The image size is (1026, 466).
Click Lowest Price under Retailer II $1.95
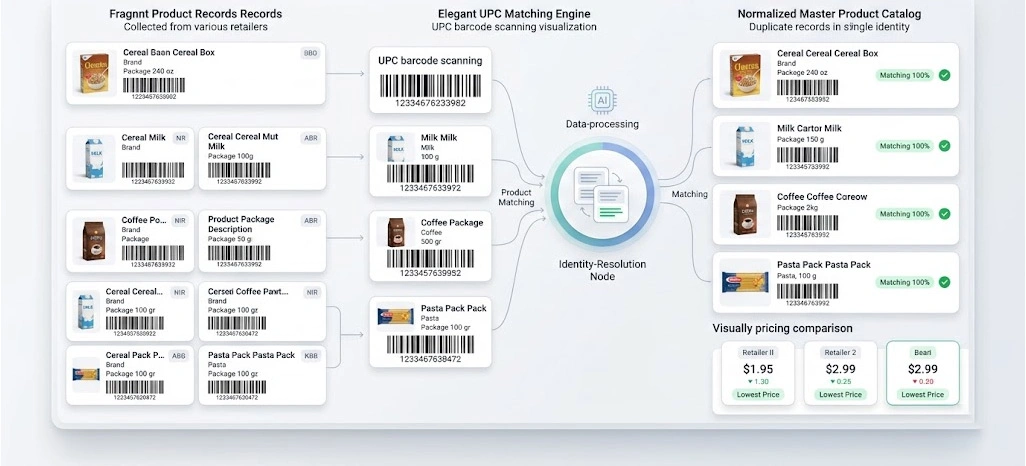click(758, 395)
